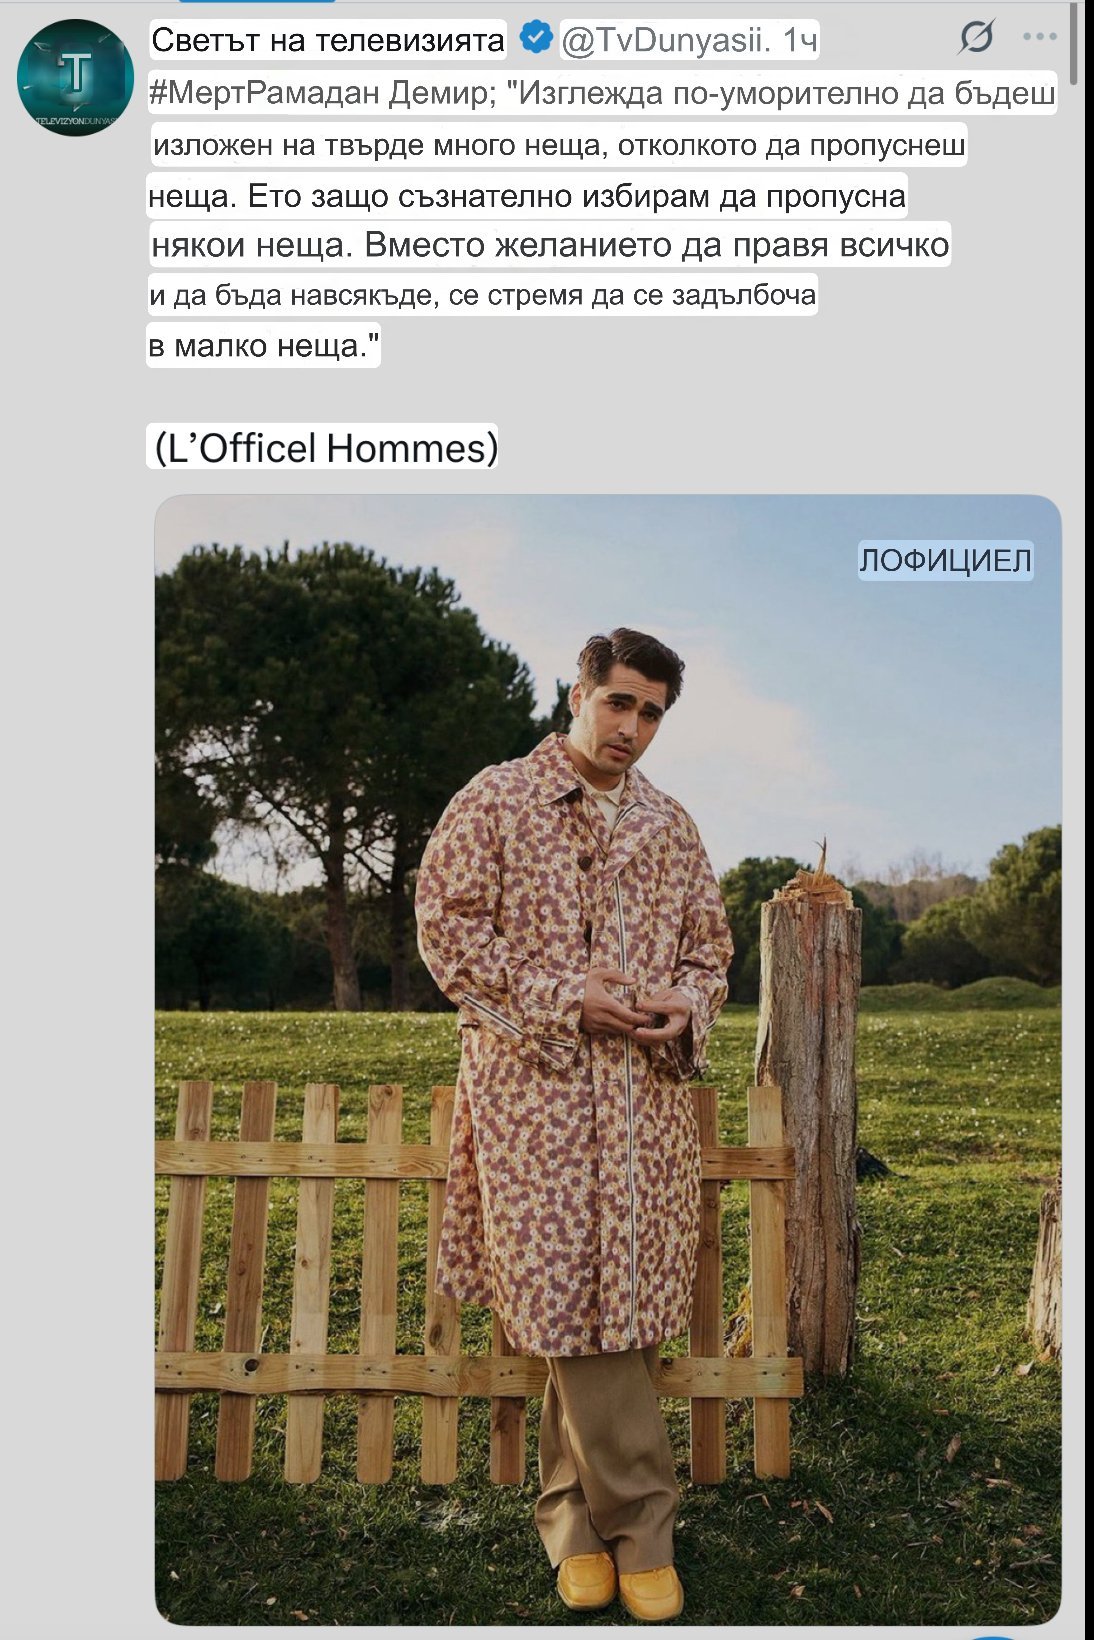Image resolution: width=1094 pixels, height=1640 pixels.
Task: Click the line starting 'някои неща. Вместо'
Action: coord(550,245)
